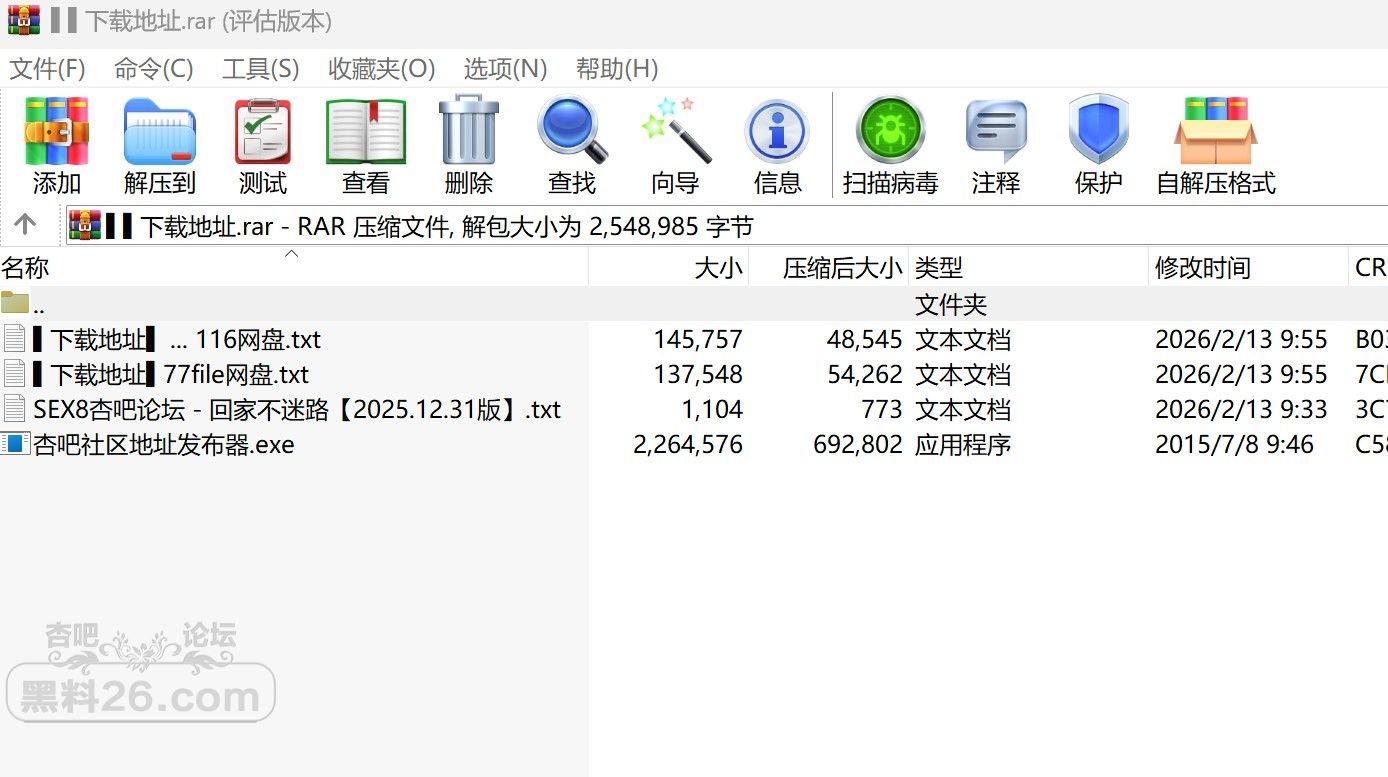Open the 收藏夹(O) menu
Screen dimensions: 1388x777
[x=381, y=69]
